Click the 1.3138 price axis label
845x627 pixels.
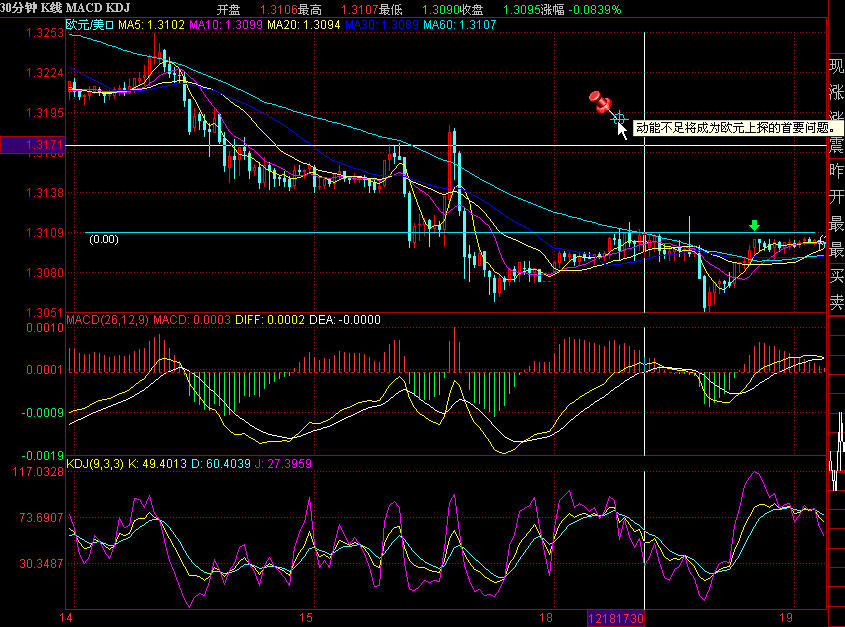(x=45, y=192)
